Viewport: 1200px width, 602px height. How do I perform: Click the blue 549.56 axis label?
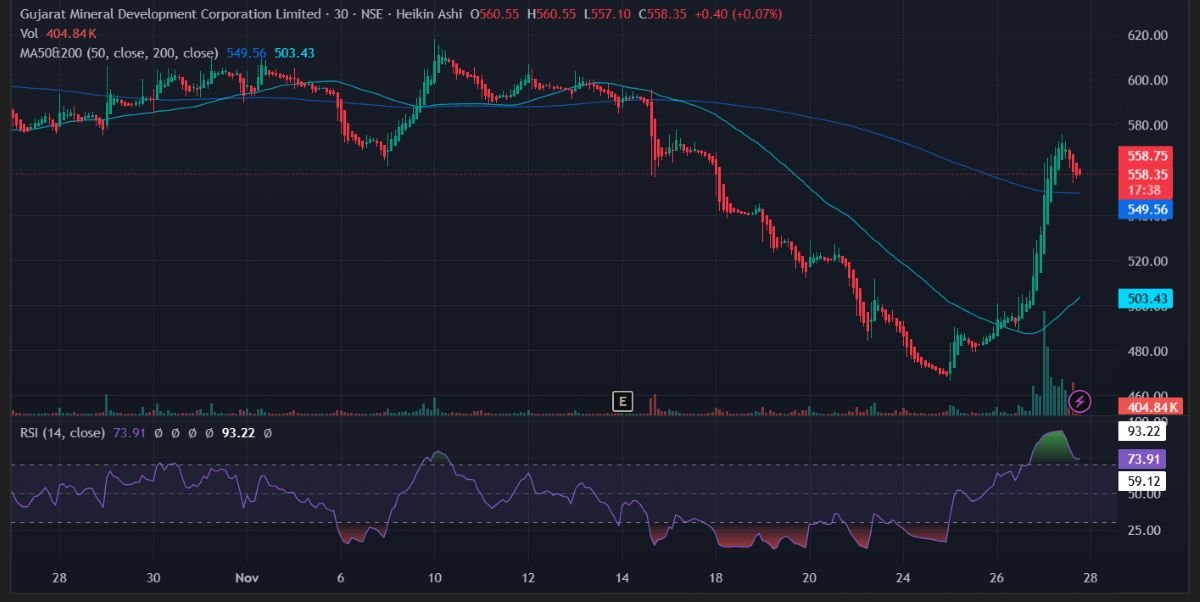[1147, 210]
